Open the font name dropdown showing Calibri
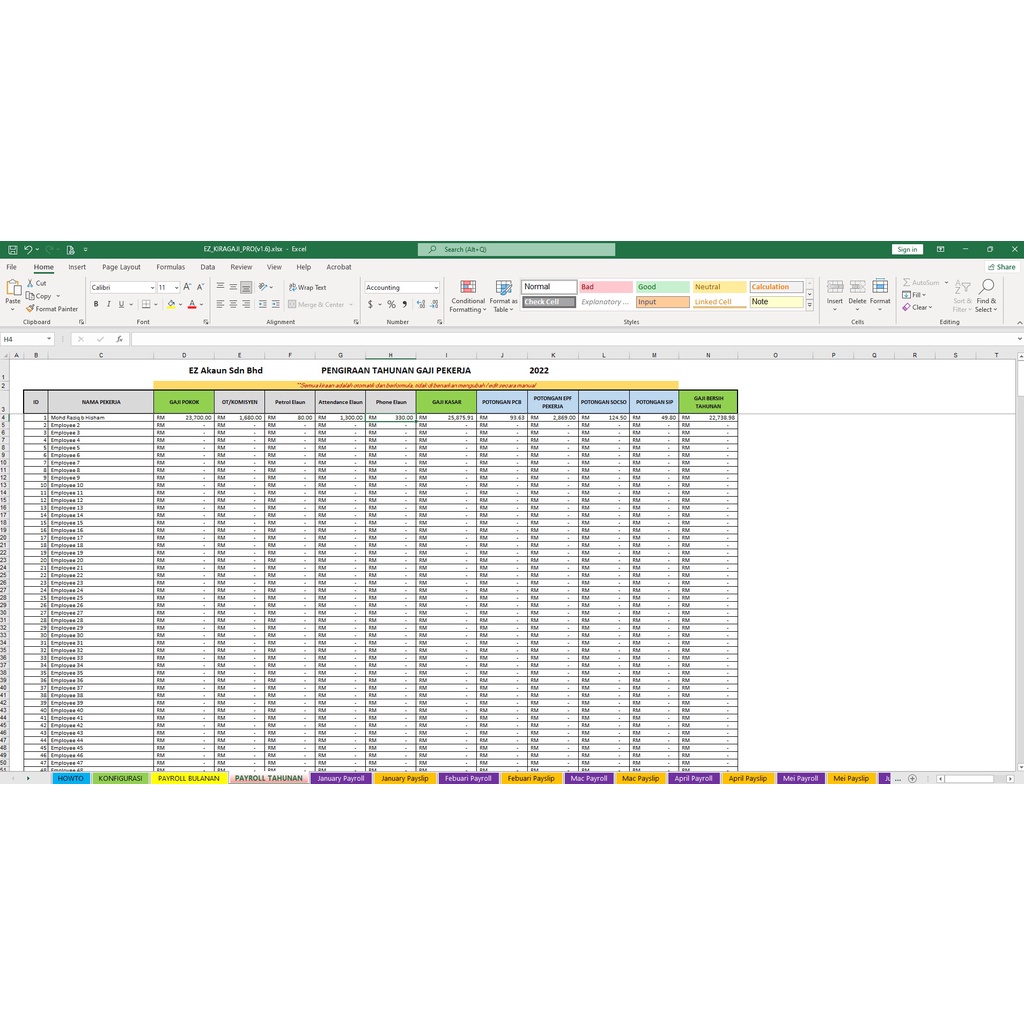 pos(152,288)
